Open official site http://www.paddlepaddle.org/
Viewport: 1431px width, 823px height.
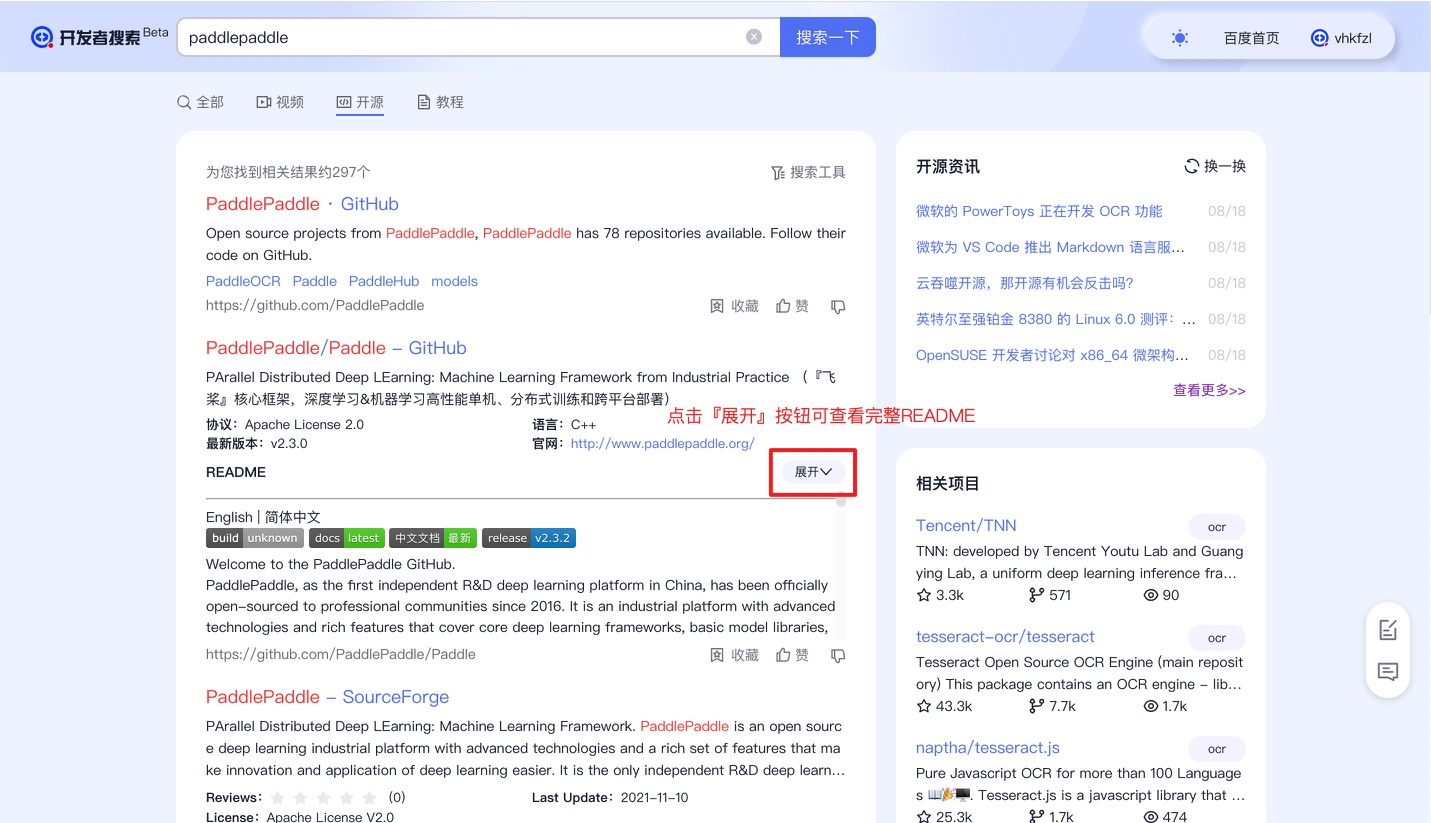(662, 443)
